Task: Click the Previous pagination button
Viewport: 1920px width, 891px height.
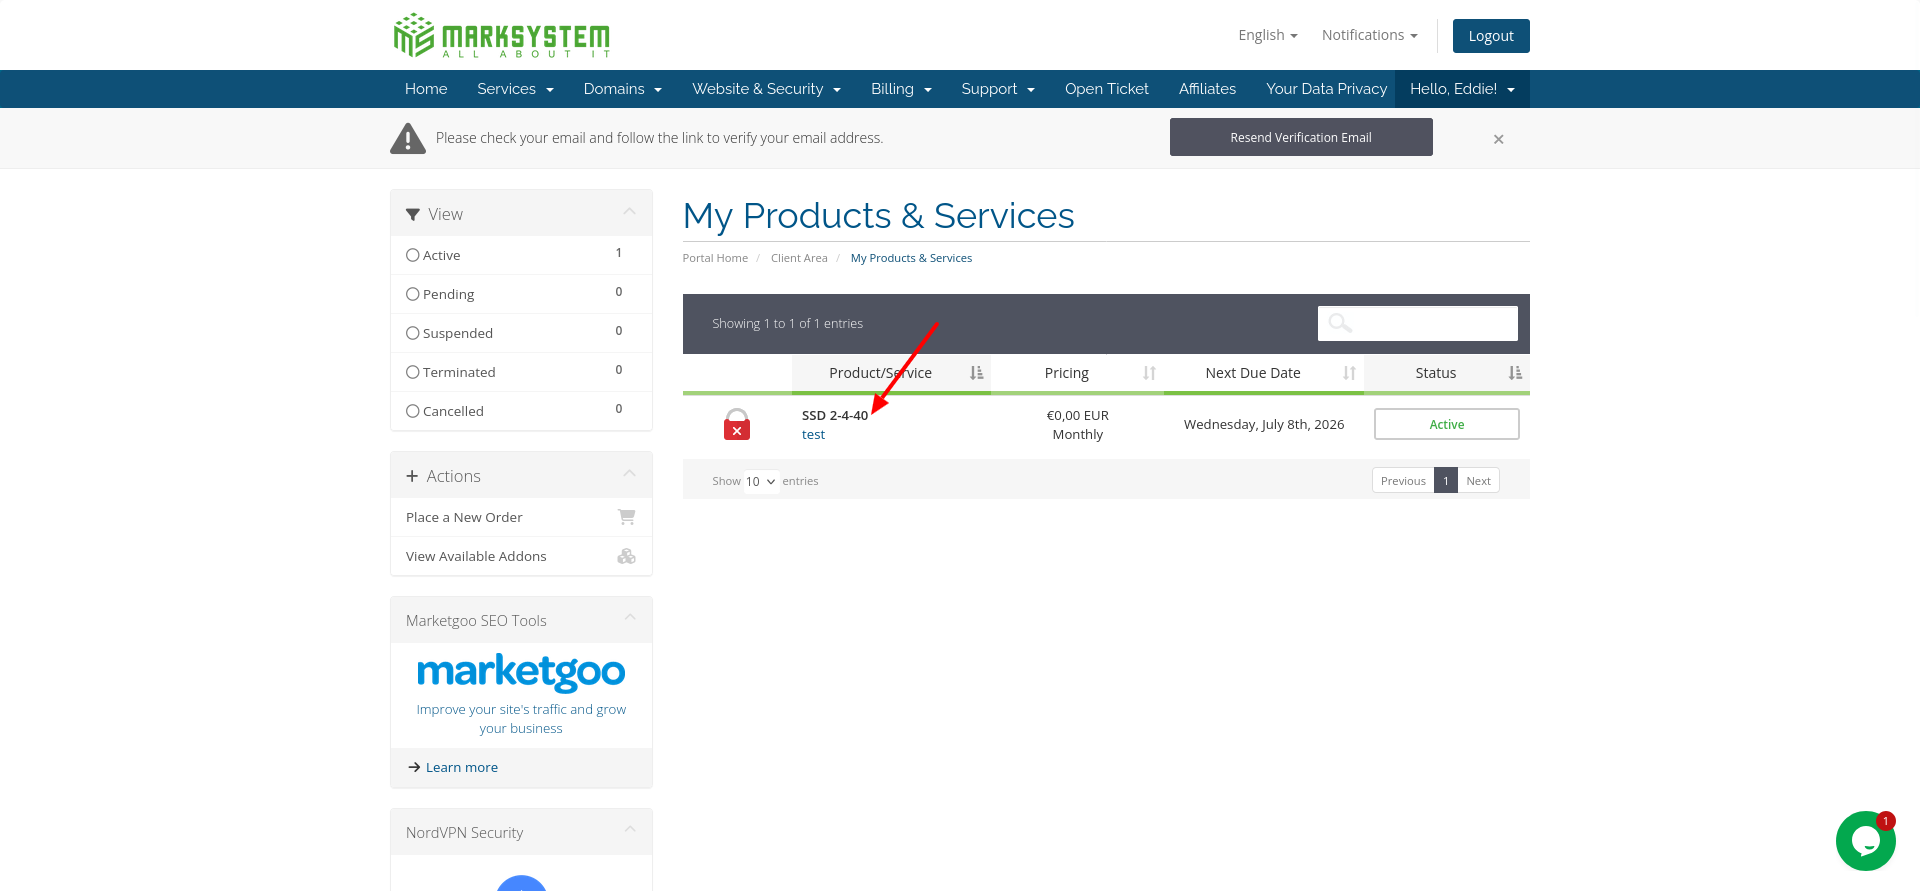Action: click(x=1403, y=481)
